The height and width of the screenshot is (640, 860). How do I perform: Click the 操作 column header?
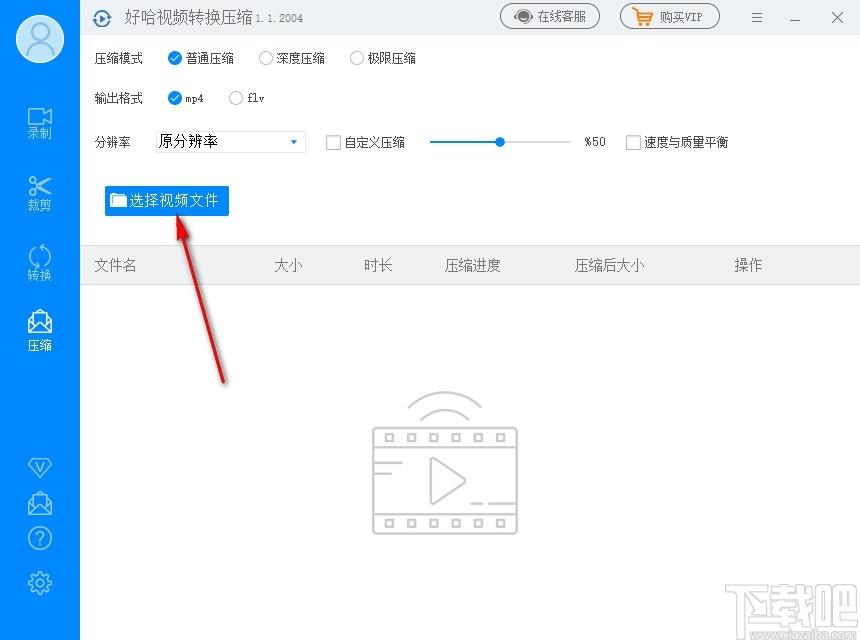[748, 265]
